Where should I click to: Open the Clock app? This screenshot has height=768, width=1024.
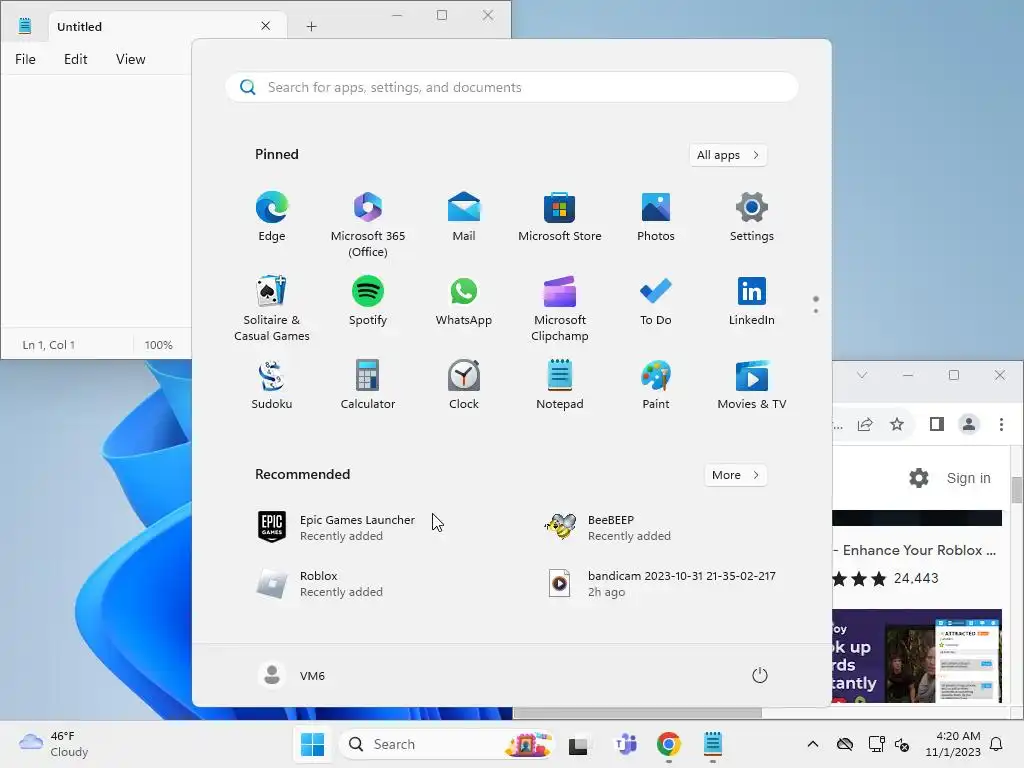point(464,385)
